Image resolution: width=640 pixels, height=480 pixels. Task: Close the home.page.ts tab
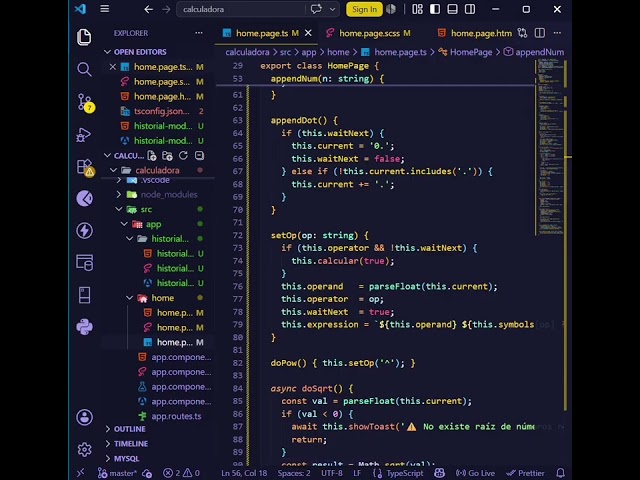pos(308,33)
